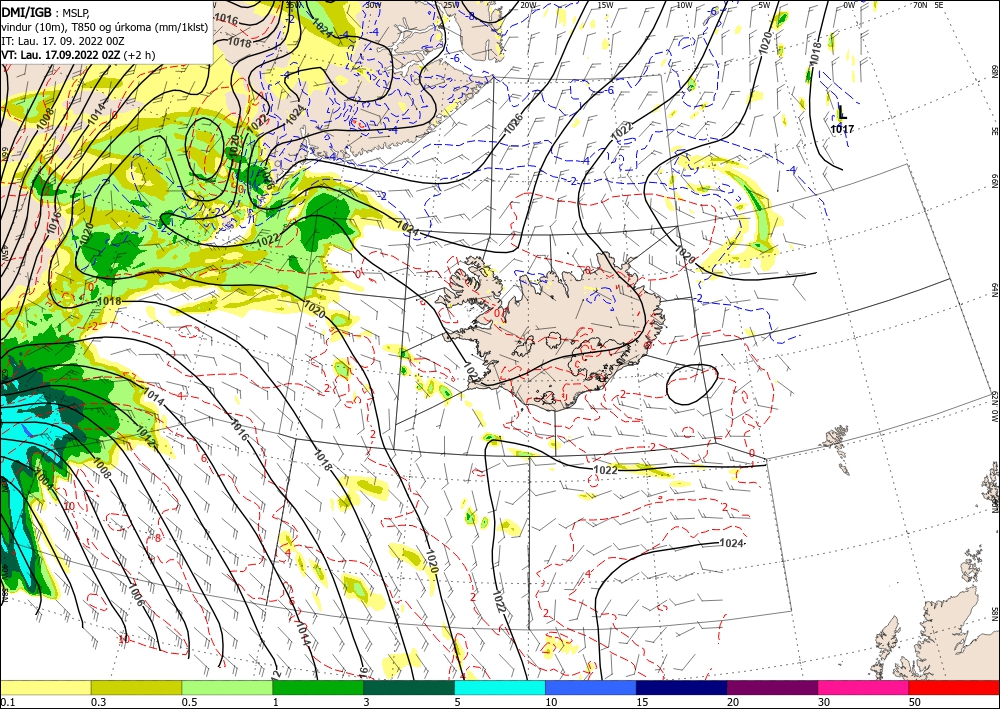
Task: Select the navy 15–20 legend swatch
Action: (682, 687)
